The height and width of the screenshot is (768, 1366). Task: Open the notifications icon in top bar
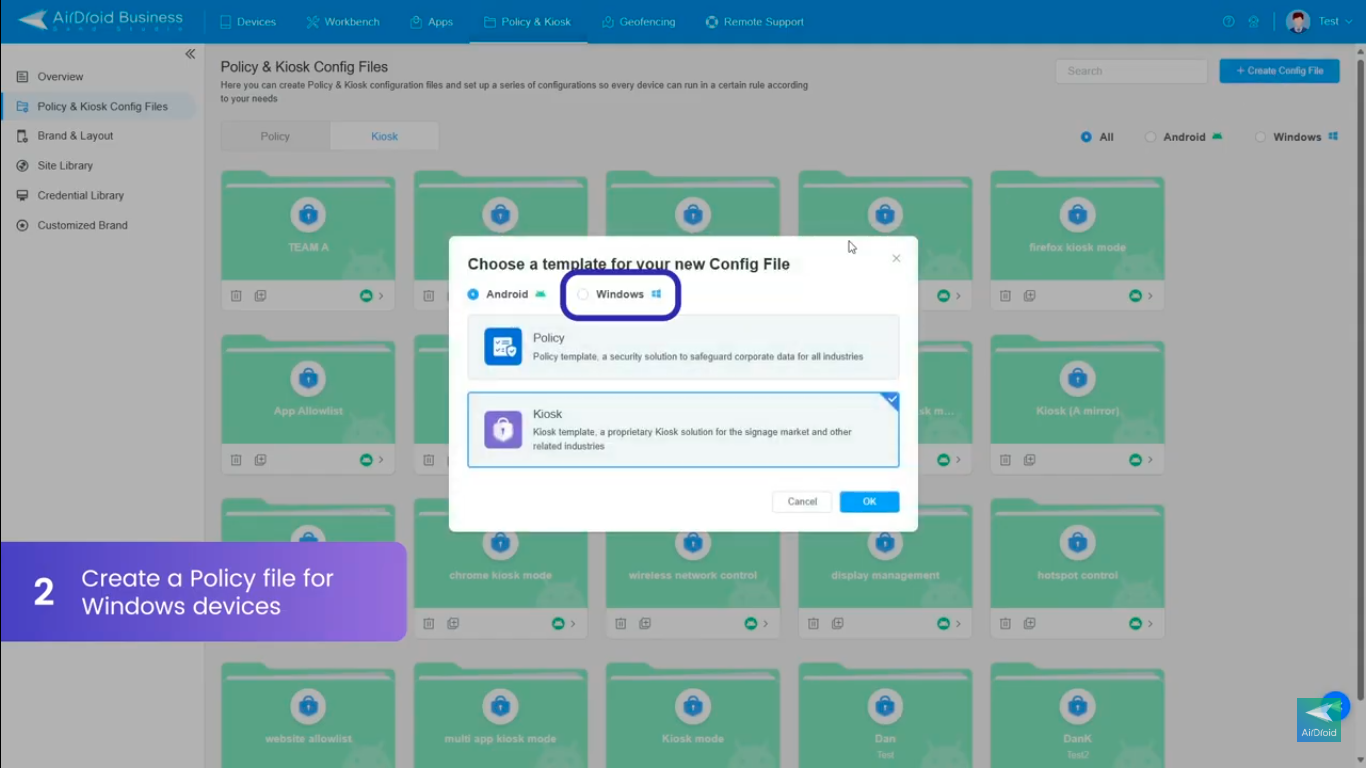(1253, 21)
